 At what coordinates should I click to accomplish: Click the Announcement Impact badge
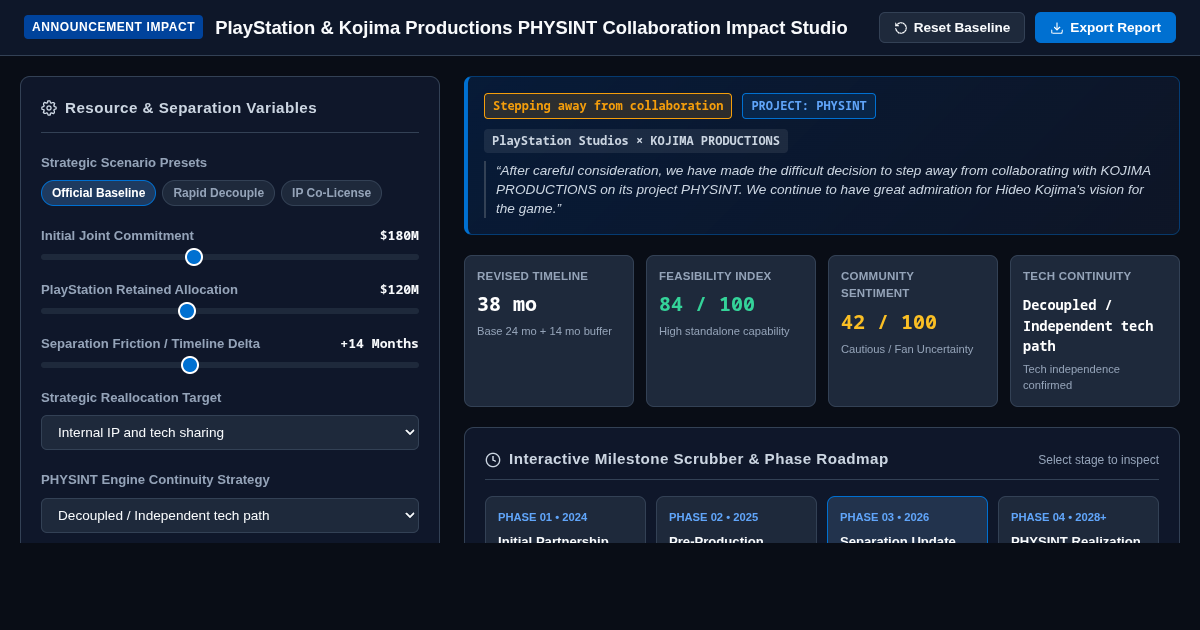[113, 27]
